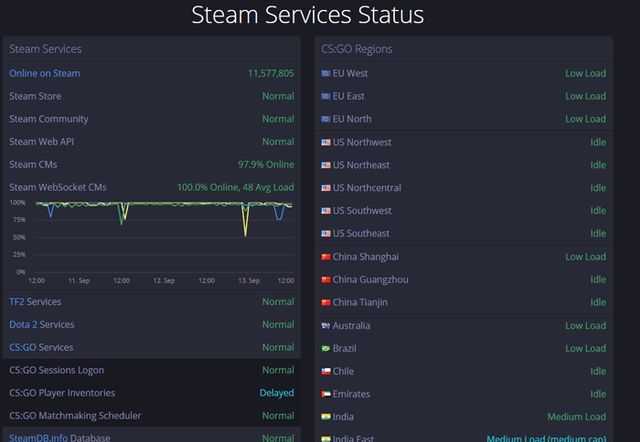640x442 pixels.
Task: Click the China Shanghai flag icon
Action: (325, 257)
